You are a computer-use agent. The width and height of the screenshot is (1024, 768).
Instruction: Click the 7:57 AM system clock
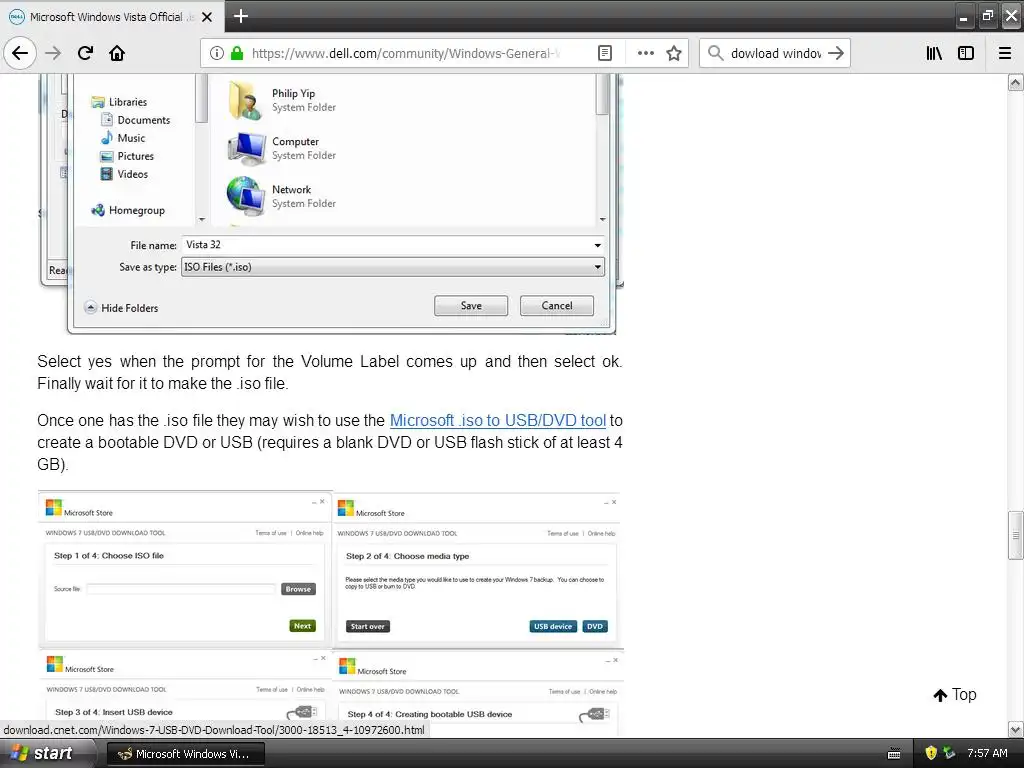tap(987, 753)
